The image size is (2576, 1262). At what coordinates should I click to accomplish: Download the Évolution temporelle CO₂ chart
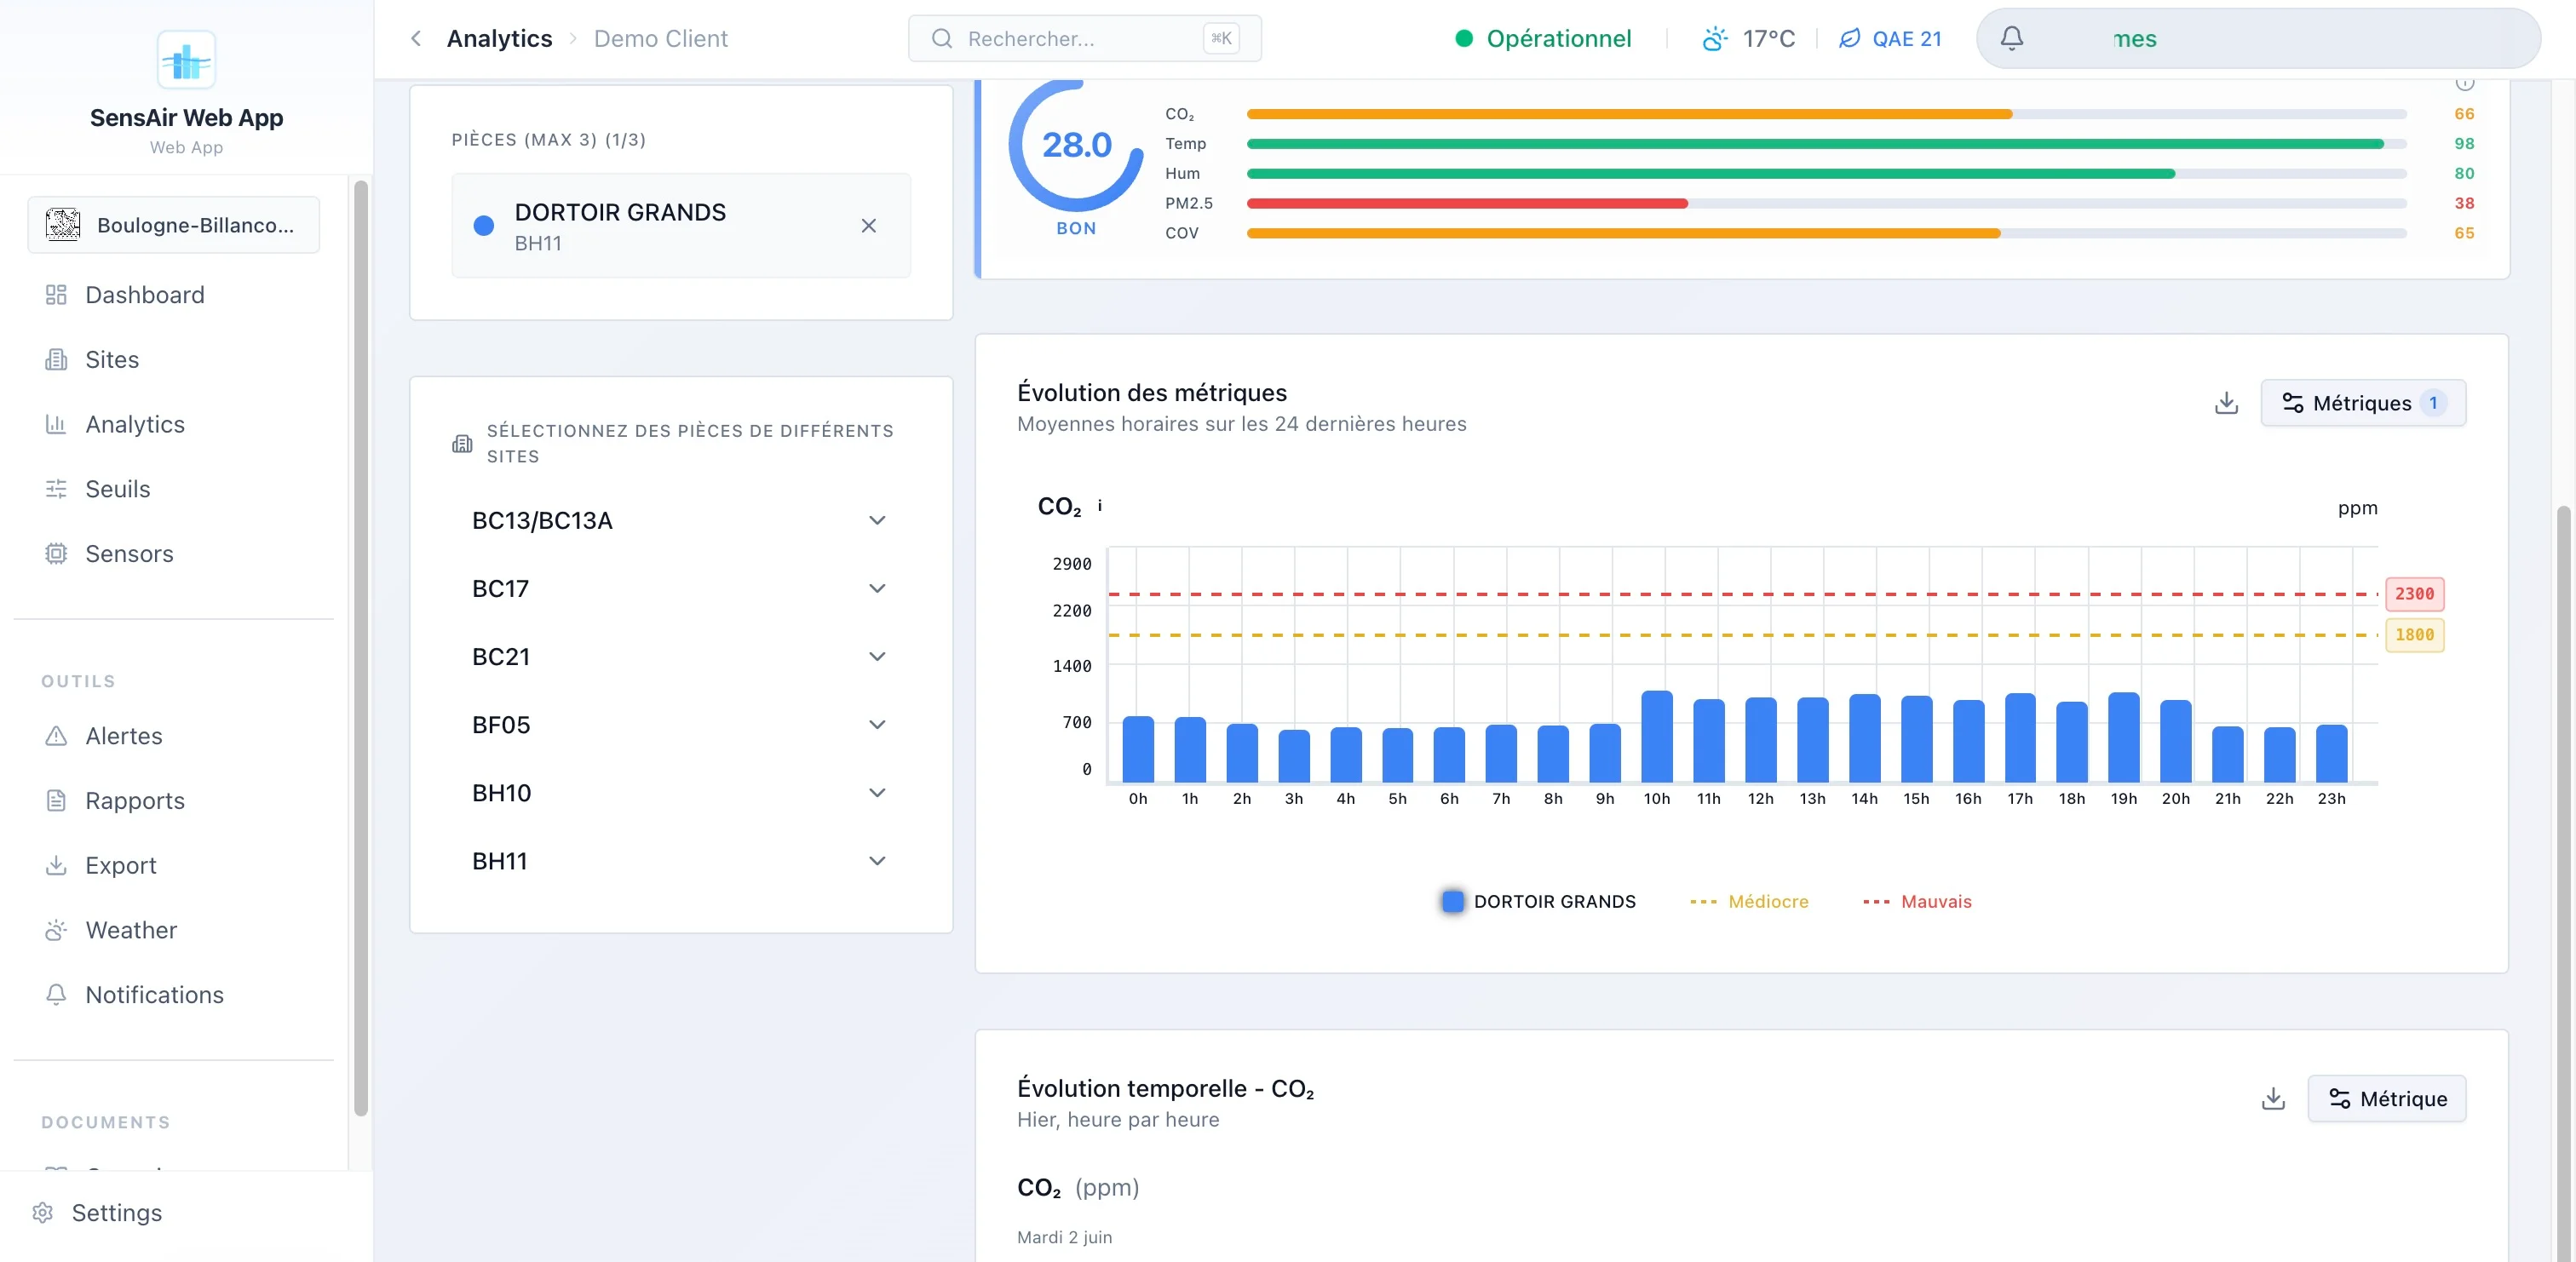click(2273, 1099)
